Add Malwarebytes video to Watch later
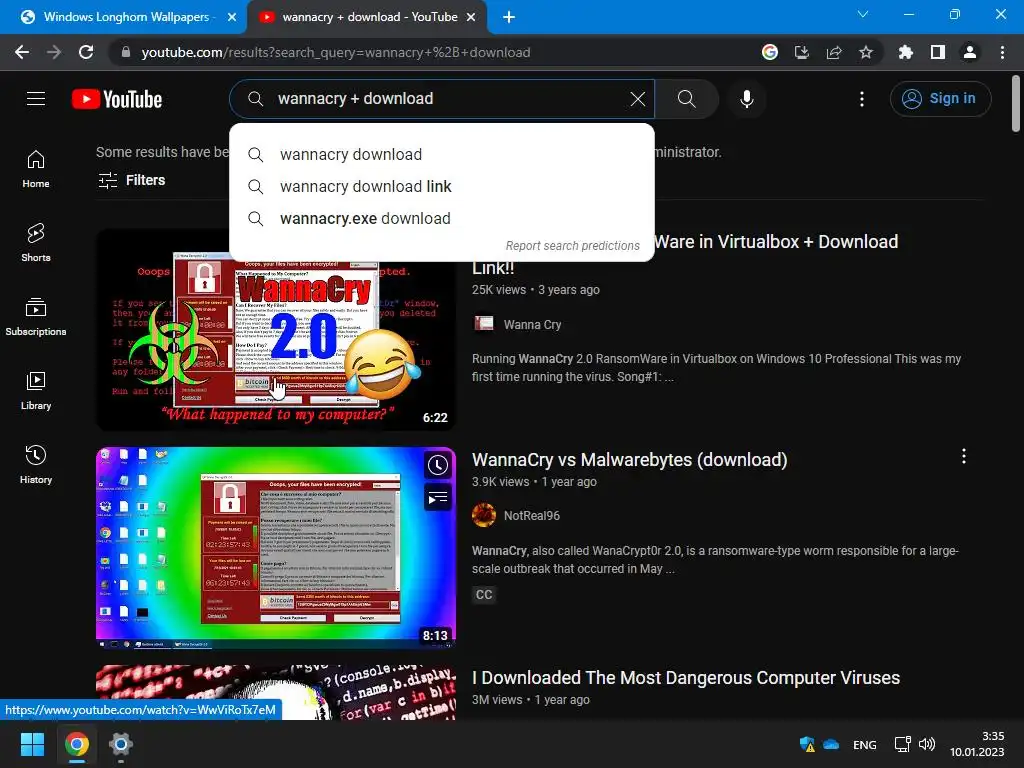The image size is (1024, 768). tap(438, 465)
